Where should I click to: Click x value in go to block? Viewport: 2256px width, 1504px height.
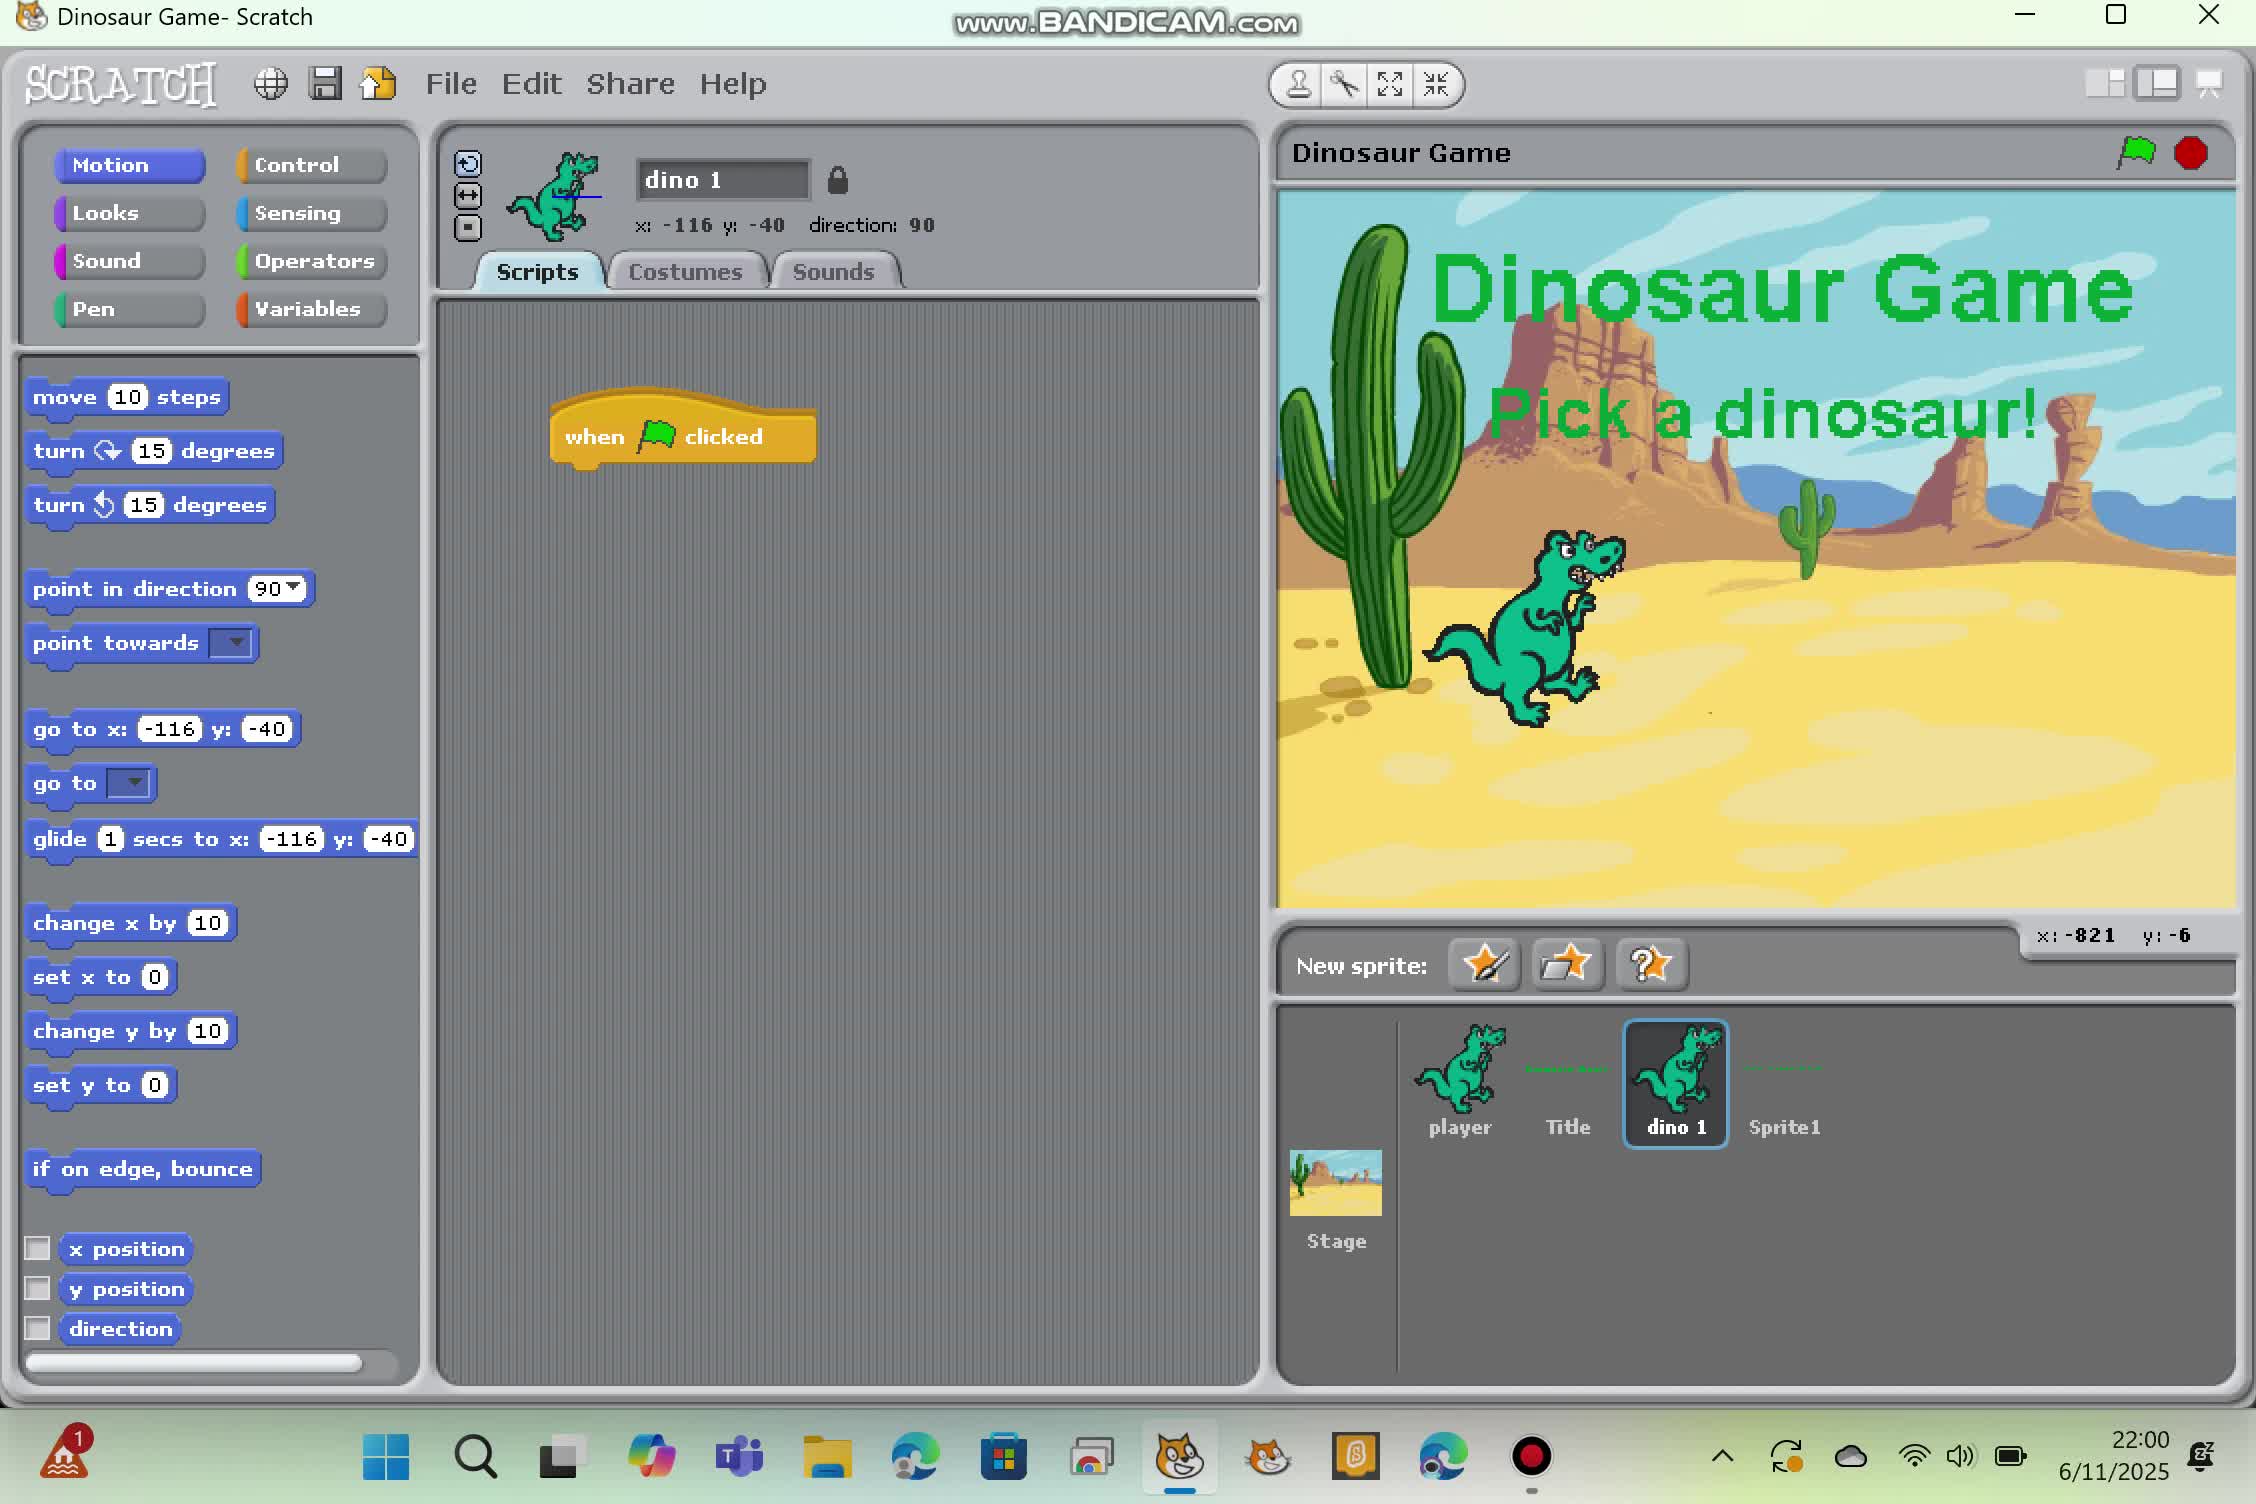(x=170, y=729)
